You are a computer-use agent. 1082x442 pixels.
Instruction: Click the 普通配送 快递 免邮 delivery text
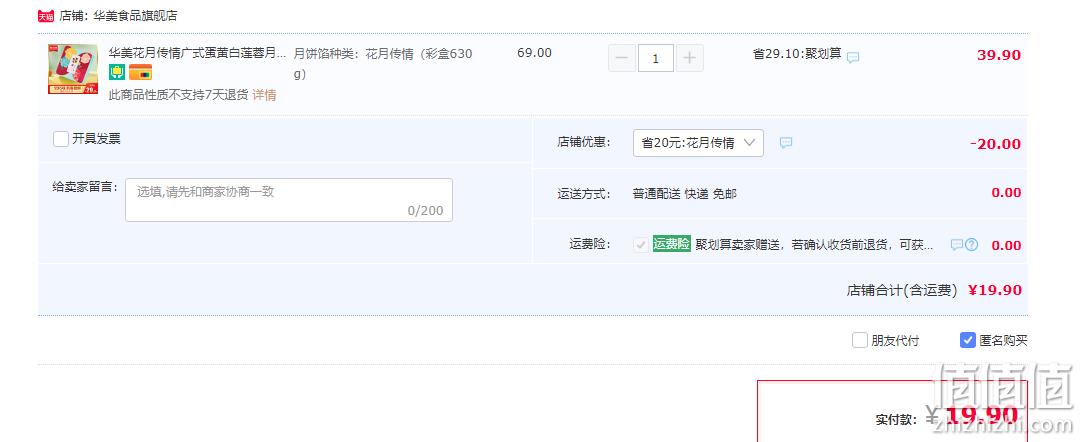[x=685, y=194]
